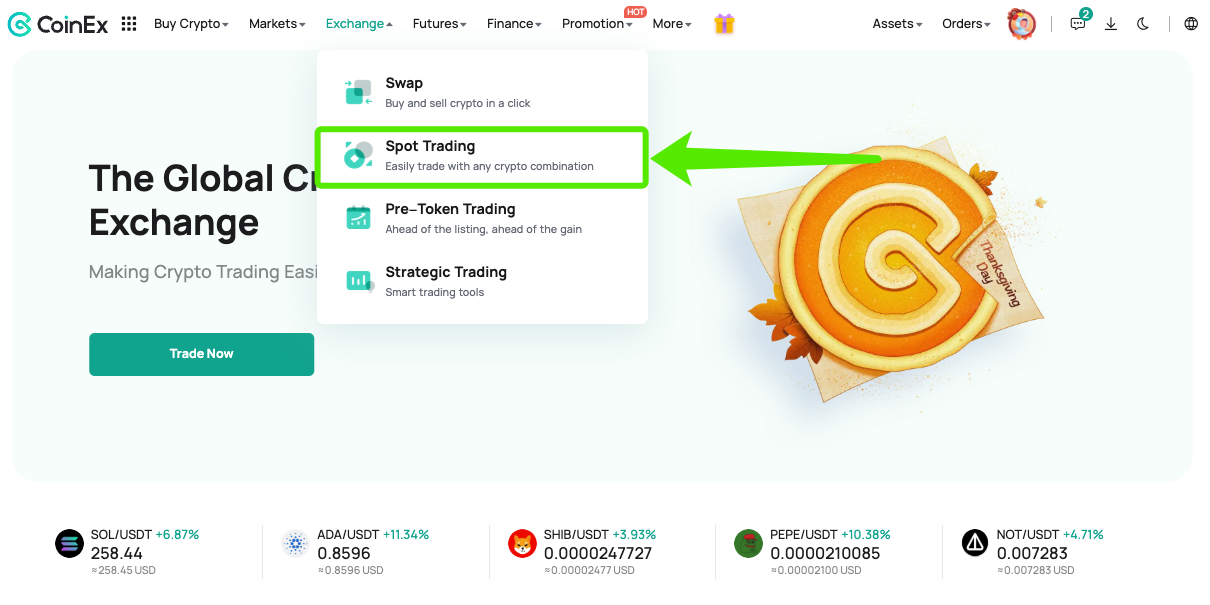Click the ADA +11.34% change value
This screenshot has width=1210, height=605.
(x=406, y=535)
